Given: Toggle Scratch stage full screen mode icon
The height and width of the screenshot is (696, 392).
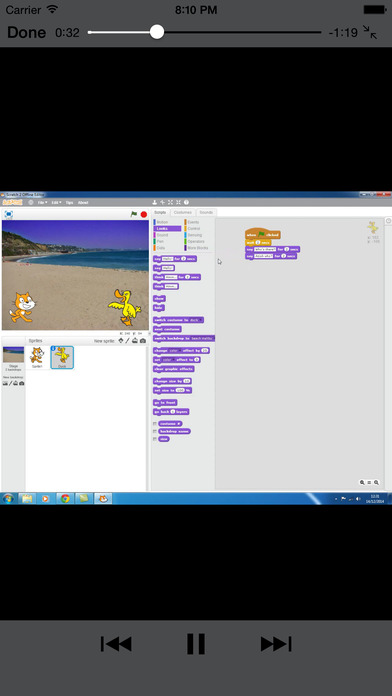Looking at the screenshot, I should [x=8, y=214].
